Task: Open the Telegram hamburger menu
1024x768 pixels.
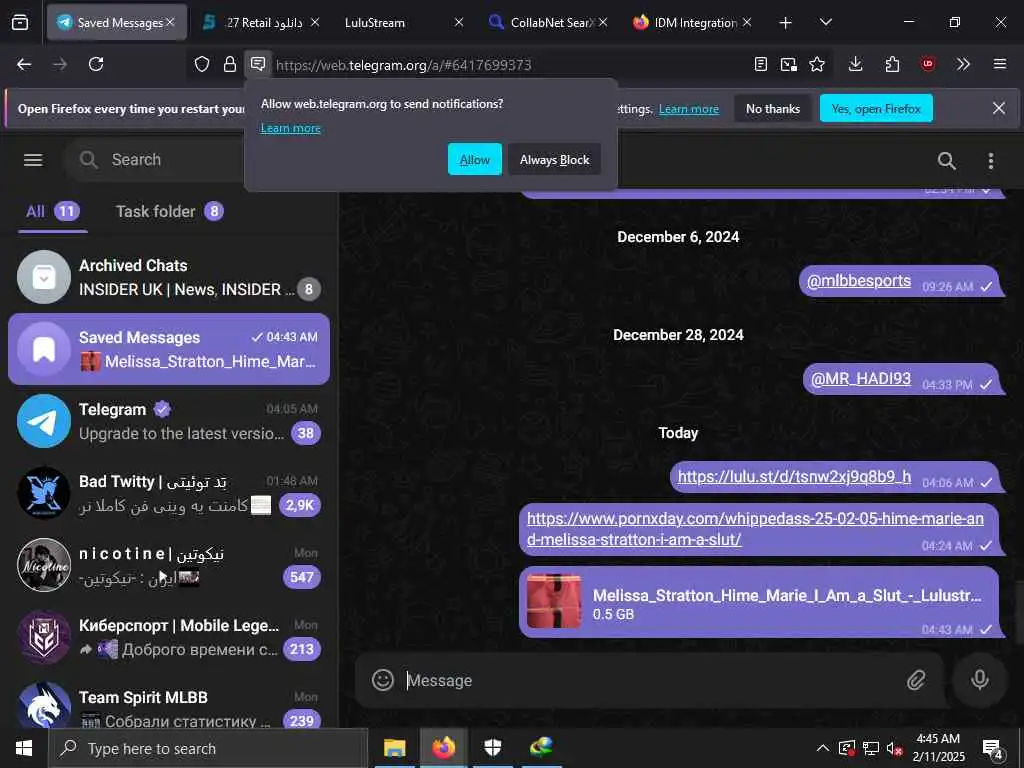Action: [x=33, y=160]
